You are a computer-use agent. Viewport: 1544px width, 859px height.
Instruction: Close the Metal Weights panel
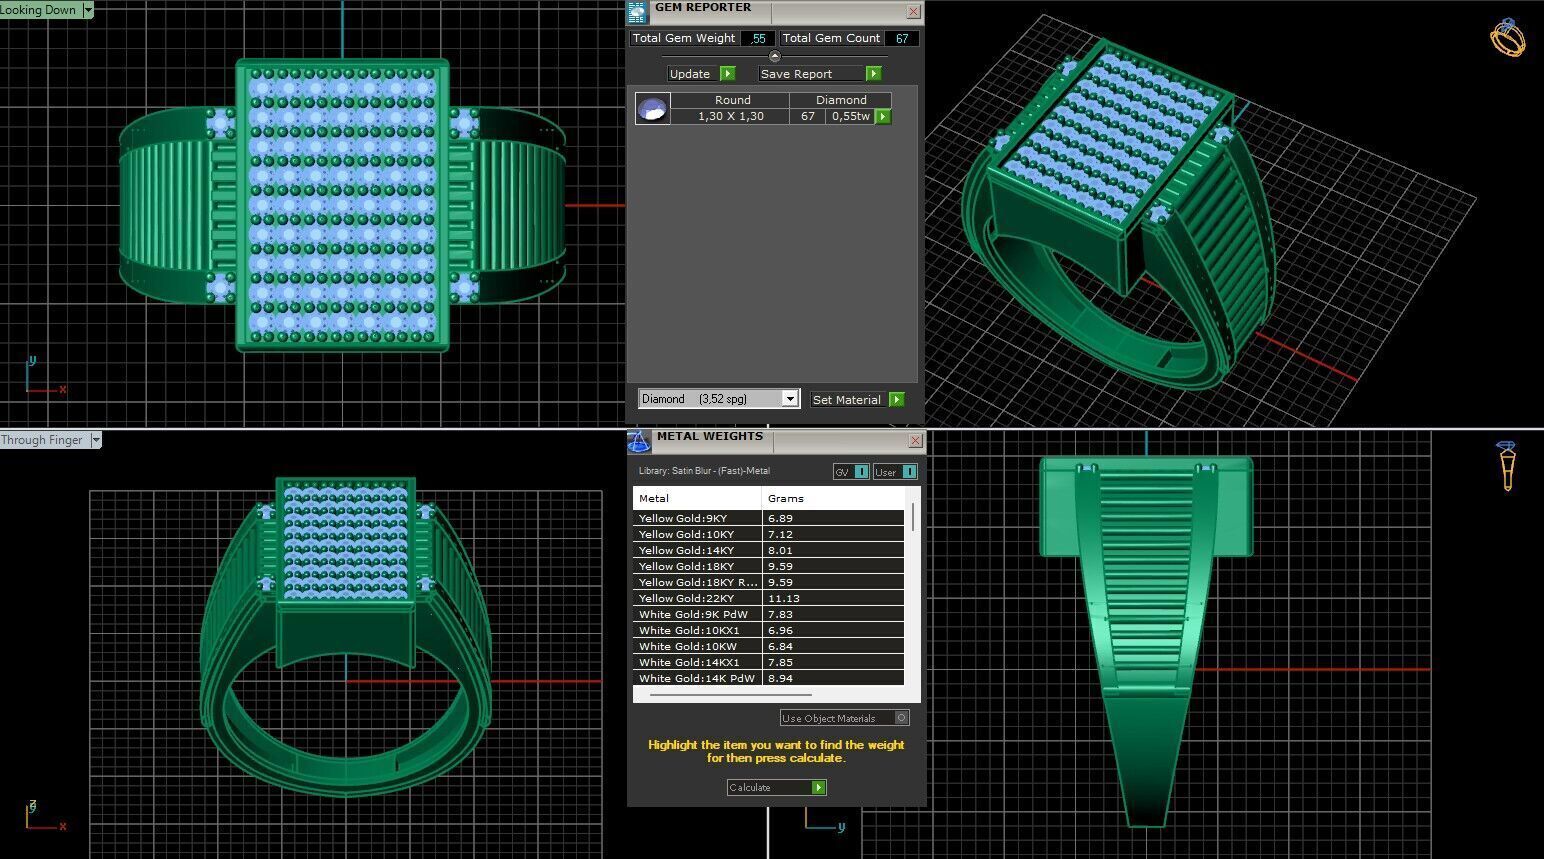click(915, 441)
